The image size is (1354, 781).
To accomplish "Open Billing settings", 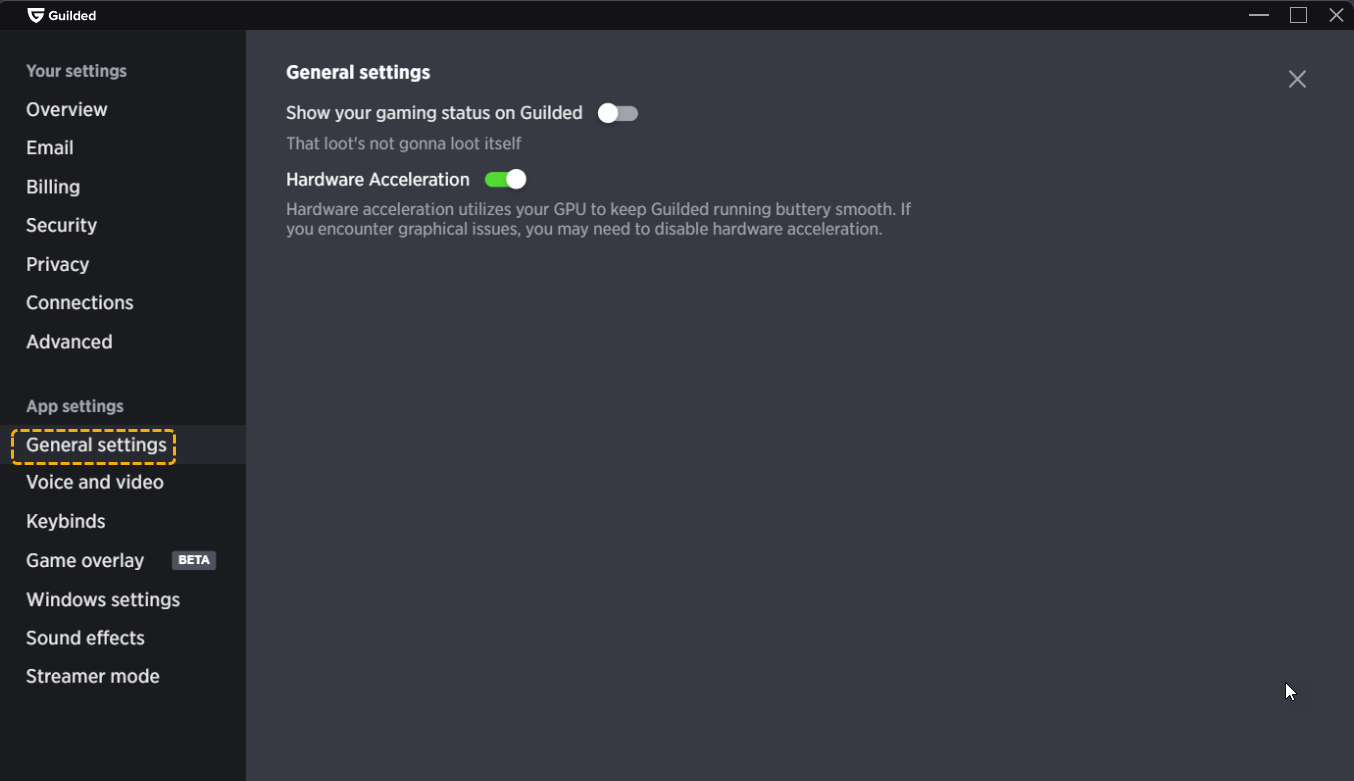I will coord(53,187).
